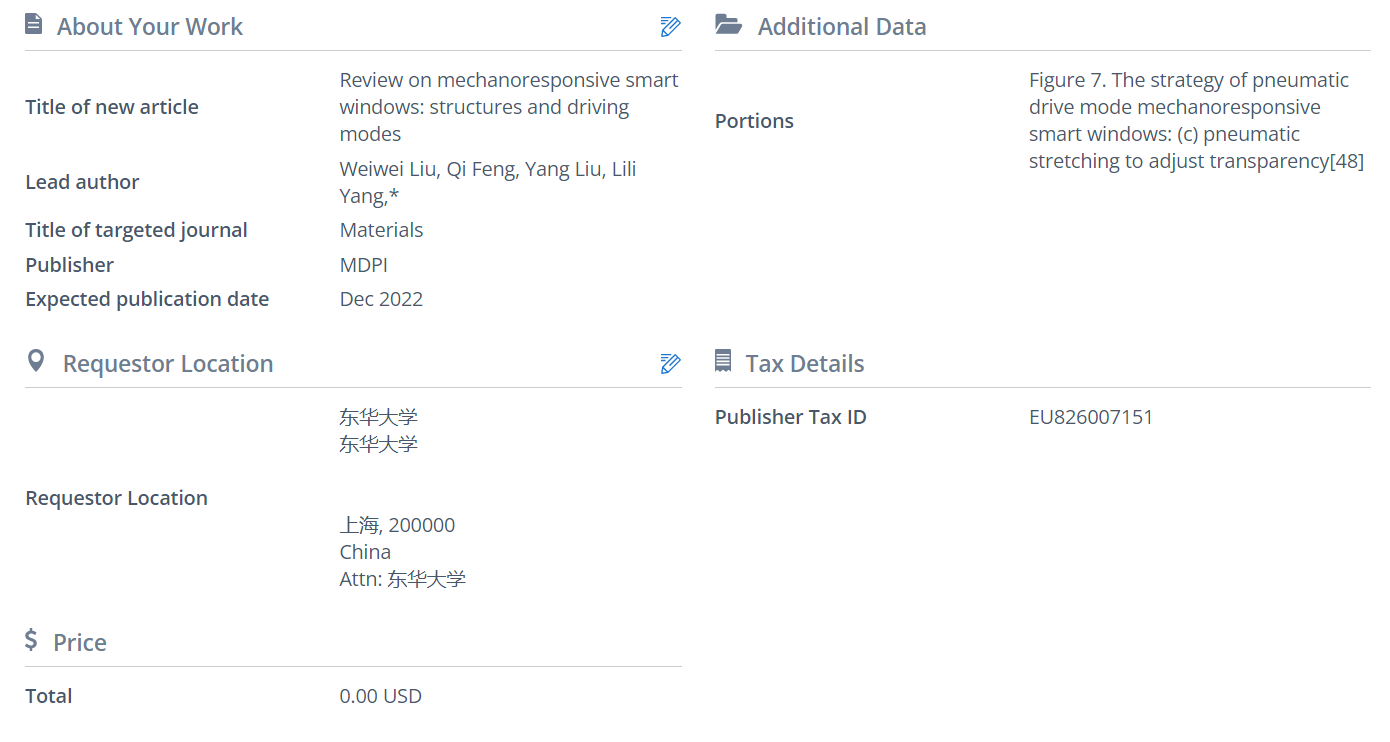Click the article title text about mechanoresponsive smart windows
This screenshot has width=1390, height=742.
tap(508, 107)
